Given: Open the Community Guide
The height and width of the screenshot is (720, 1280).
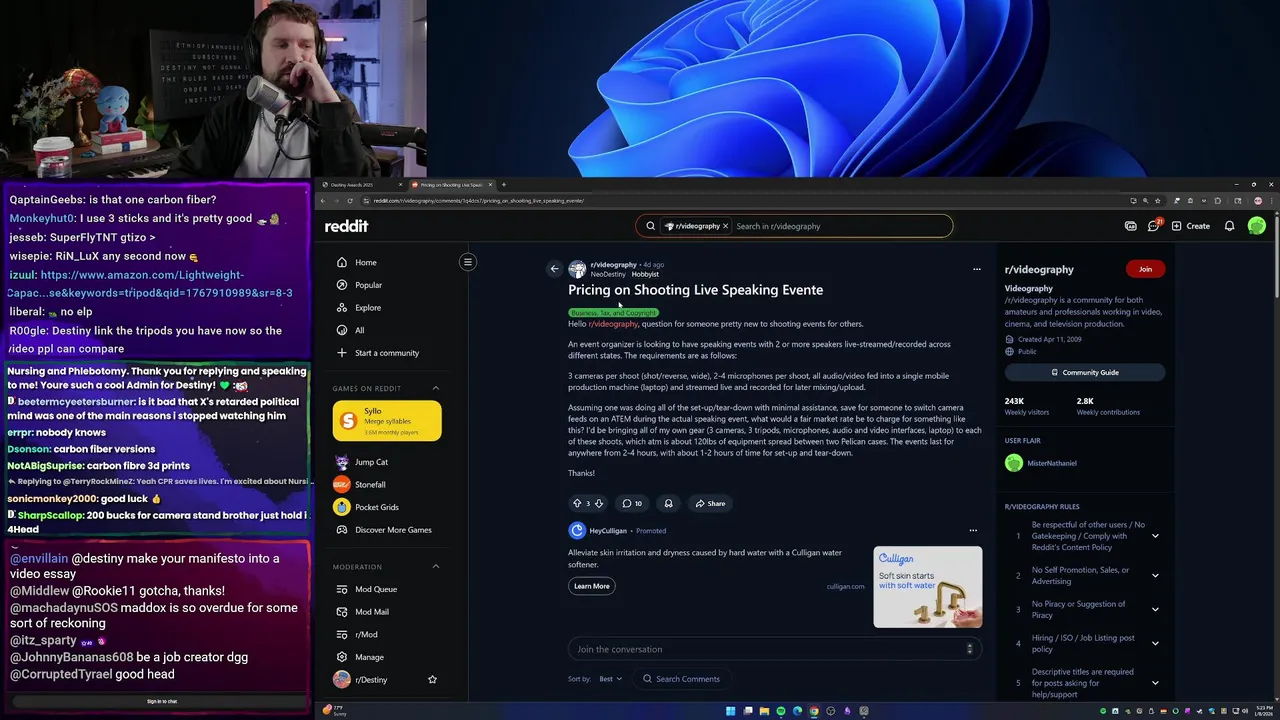Looking at the screenshot, I should tap(1085, 372).
